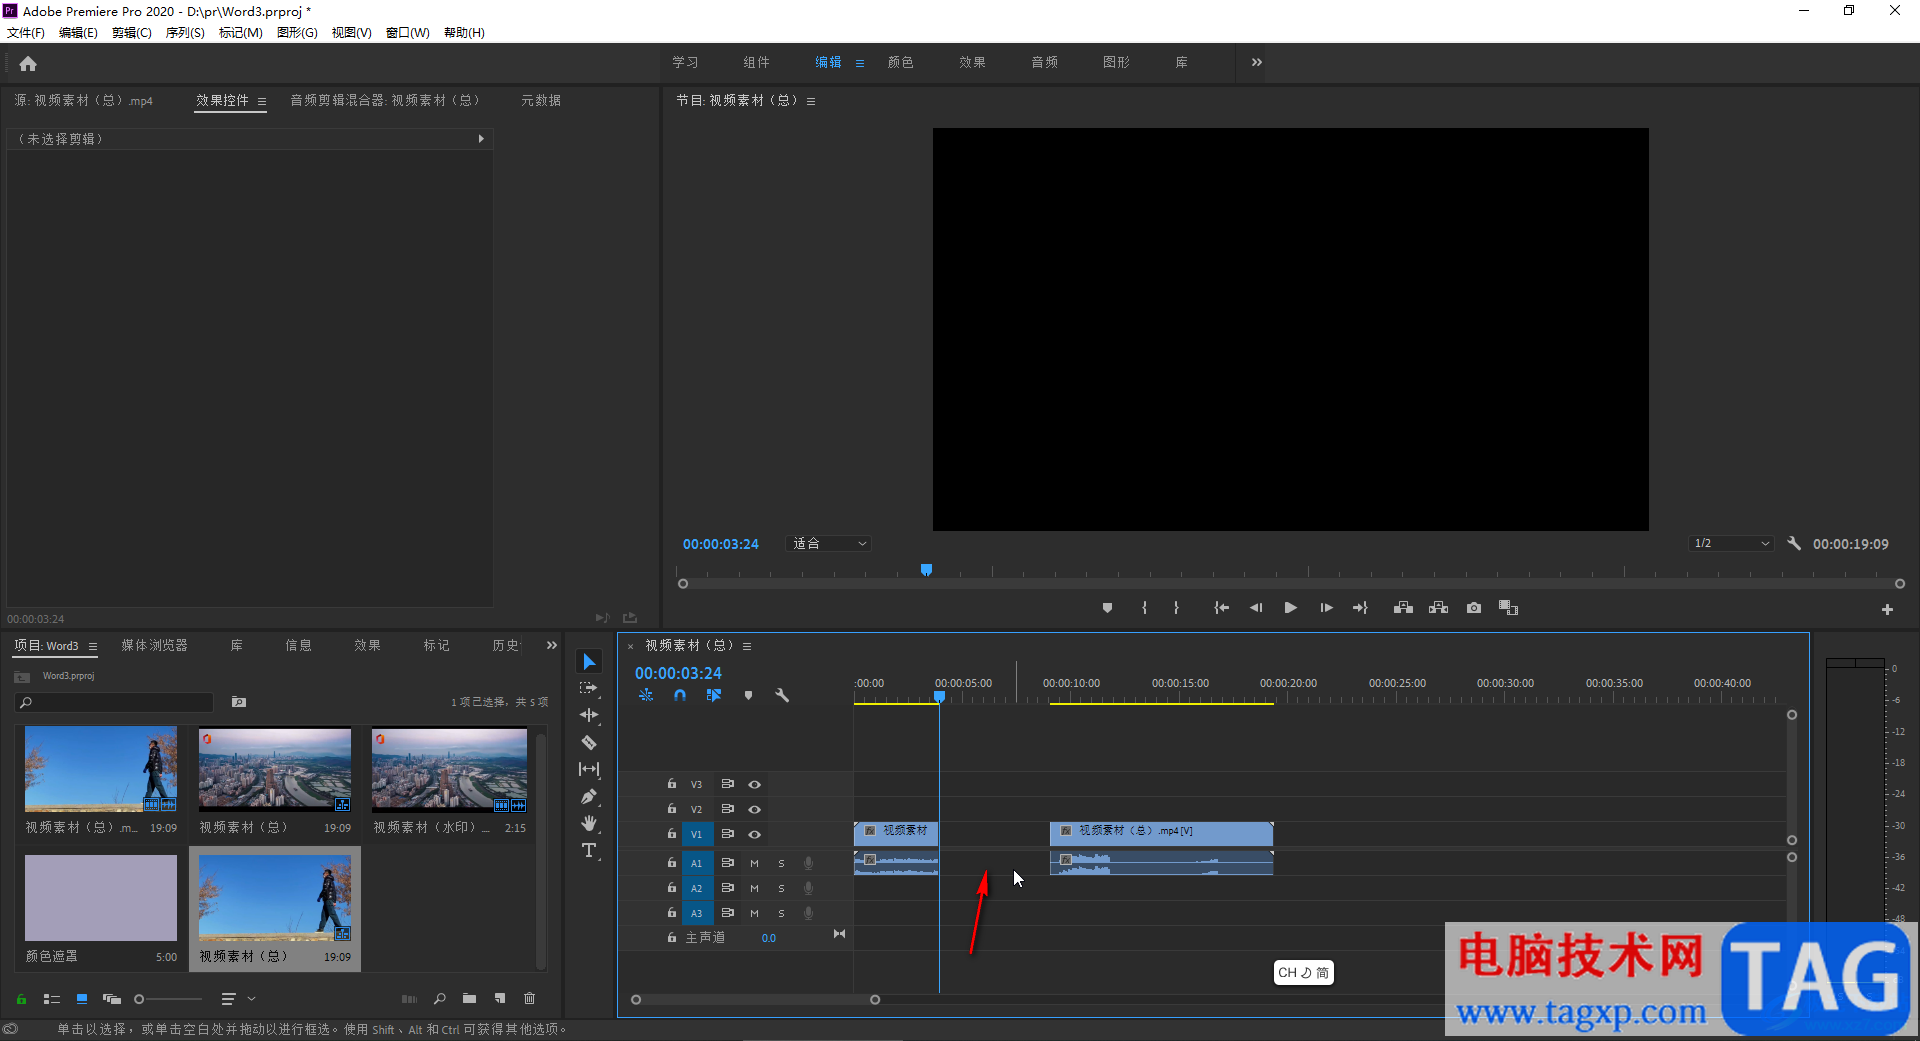Open playback resolution dropdown 1/2
This screenshot has height=1041, width=1920.
tap(1731, 544)
